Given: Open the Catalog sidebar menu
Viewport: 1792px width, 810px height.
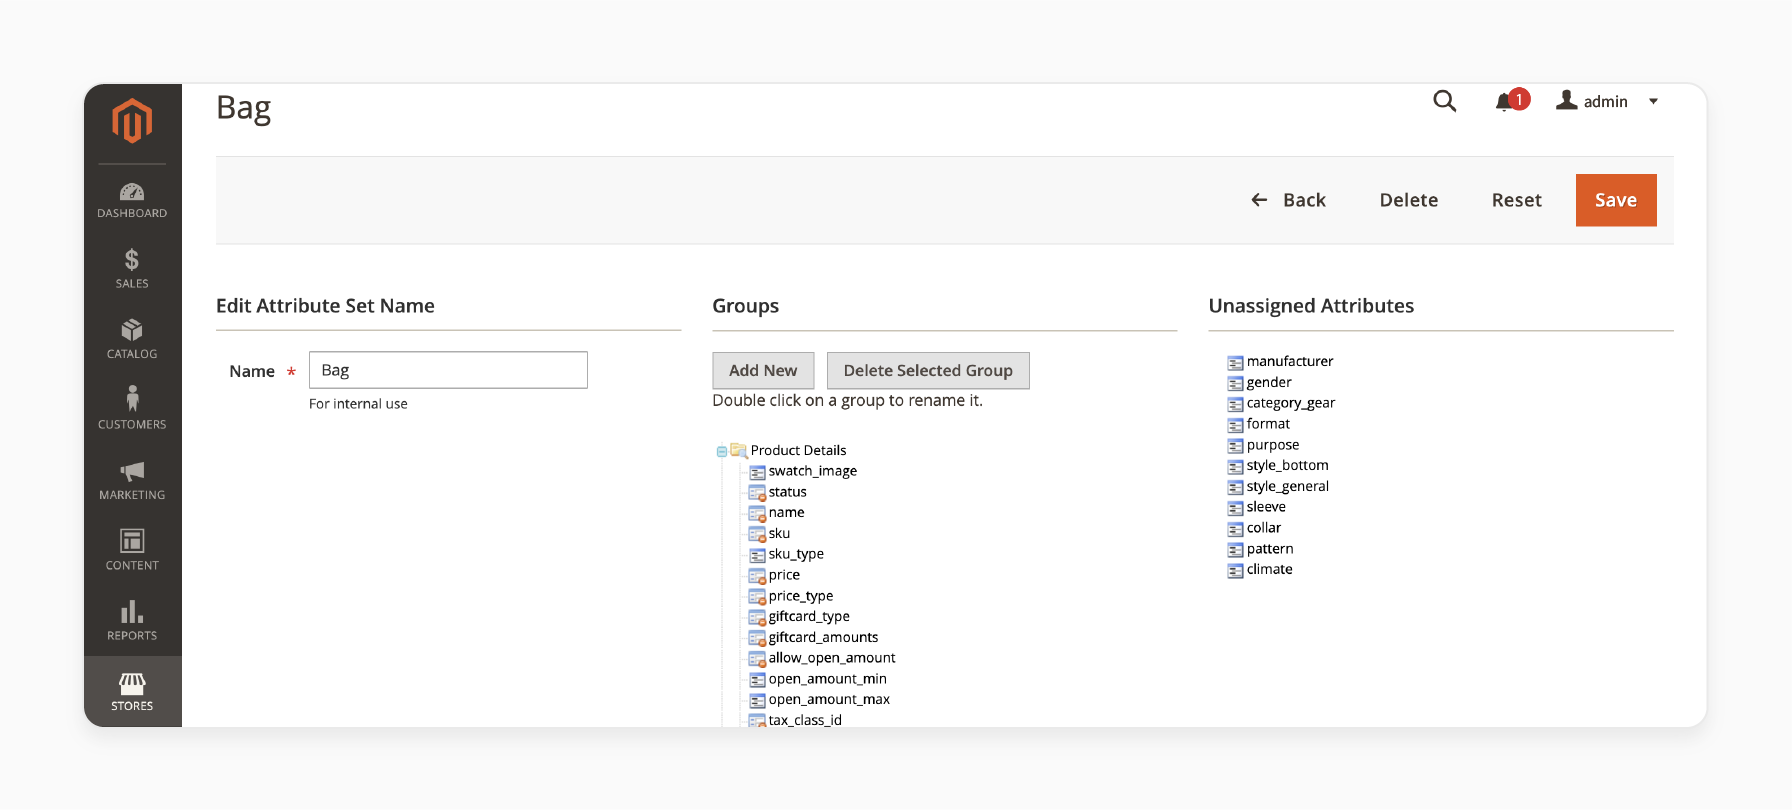Looking at the screenshot, I should [132, 340].
